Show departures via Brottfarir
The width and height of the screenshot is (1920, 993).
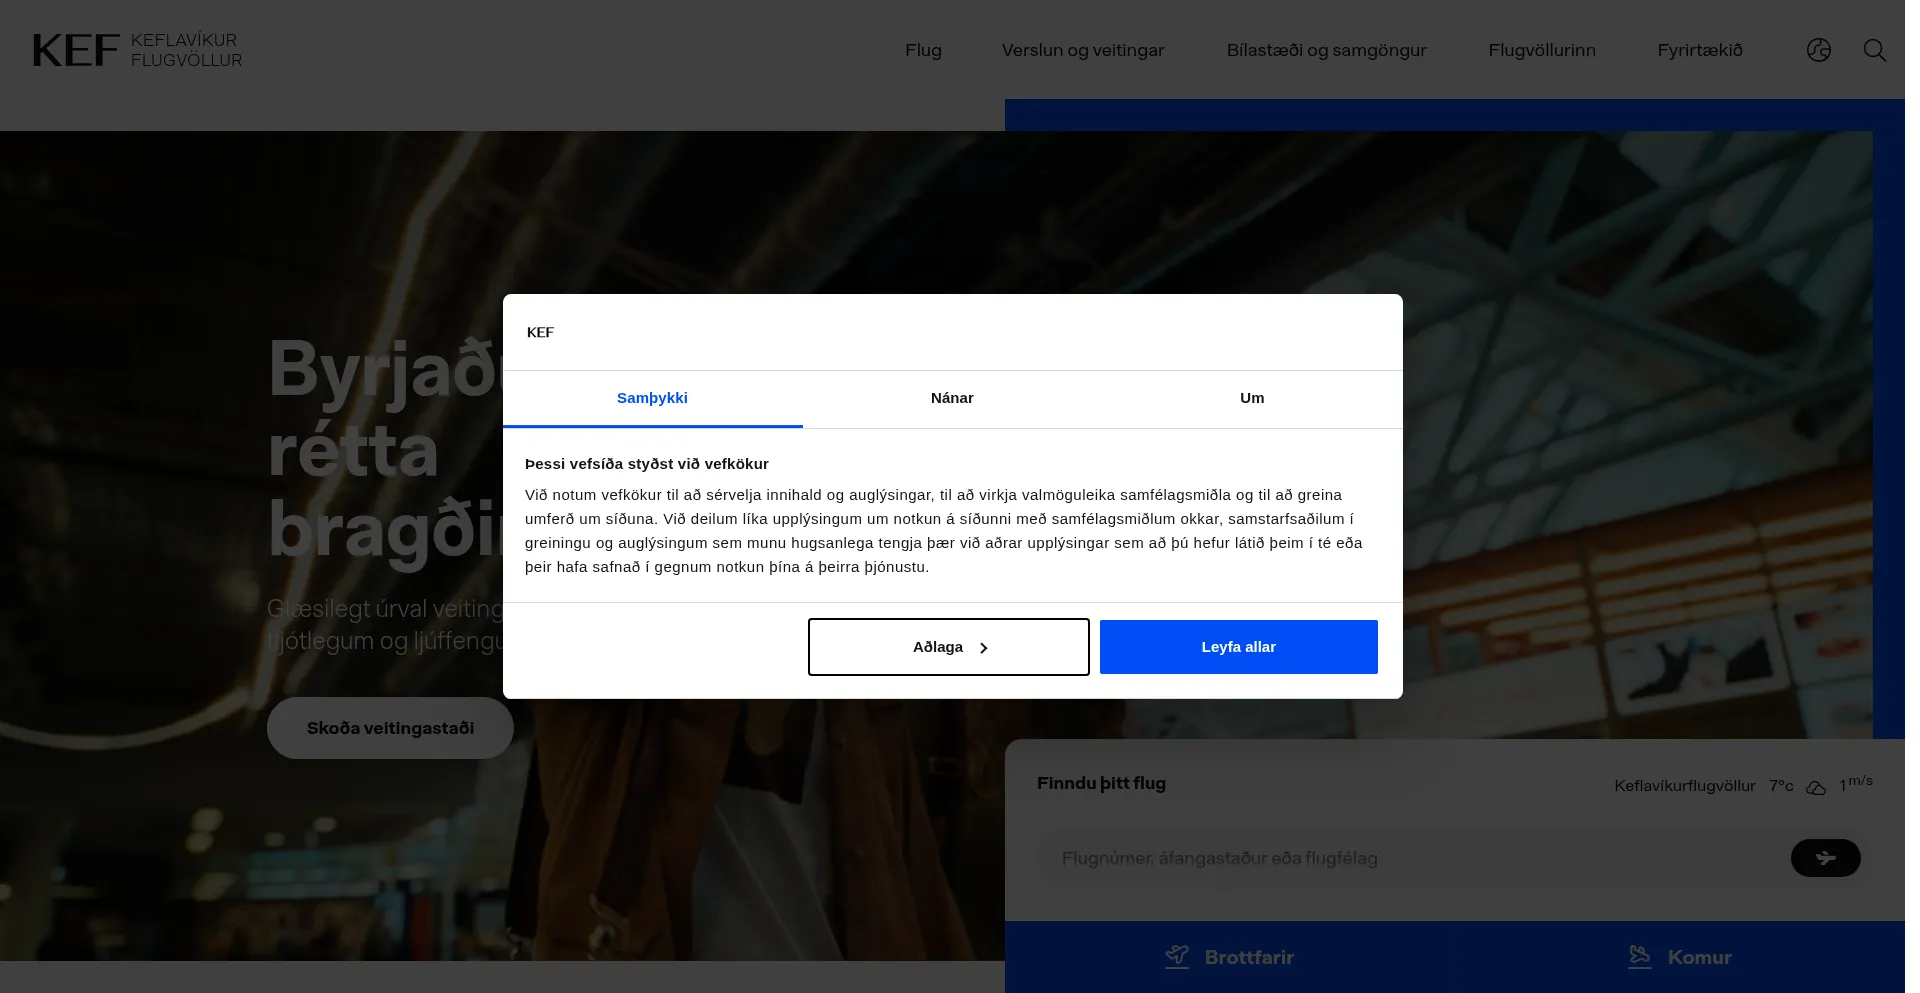coord(1229,957)
